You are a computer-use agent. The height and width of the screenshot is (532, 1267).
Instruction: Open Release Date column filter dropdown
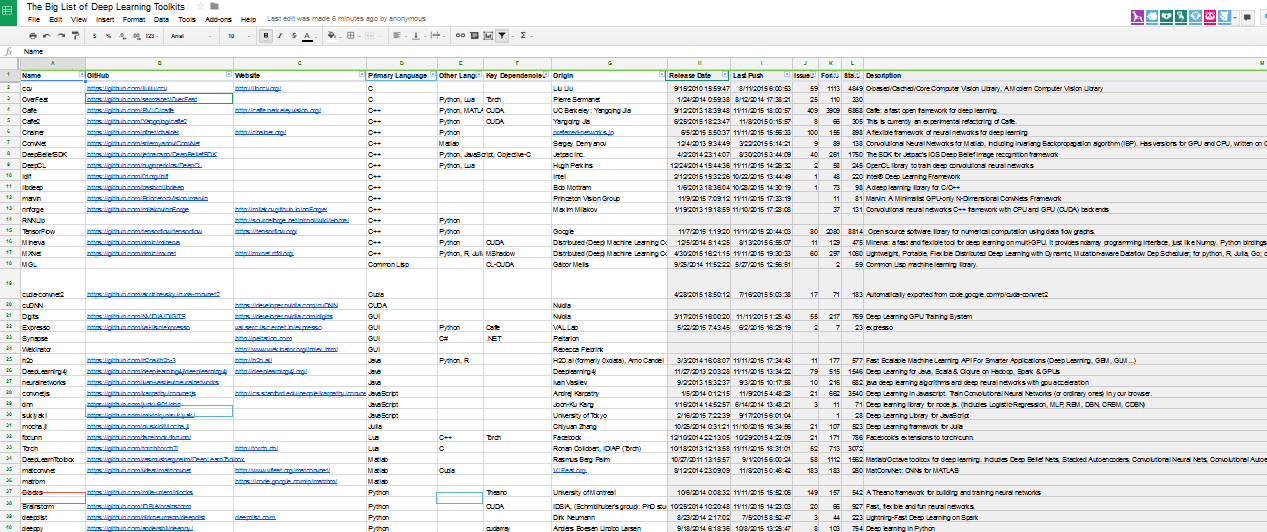click(x=725, y=75)
